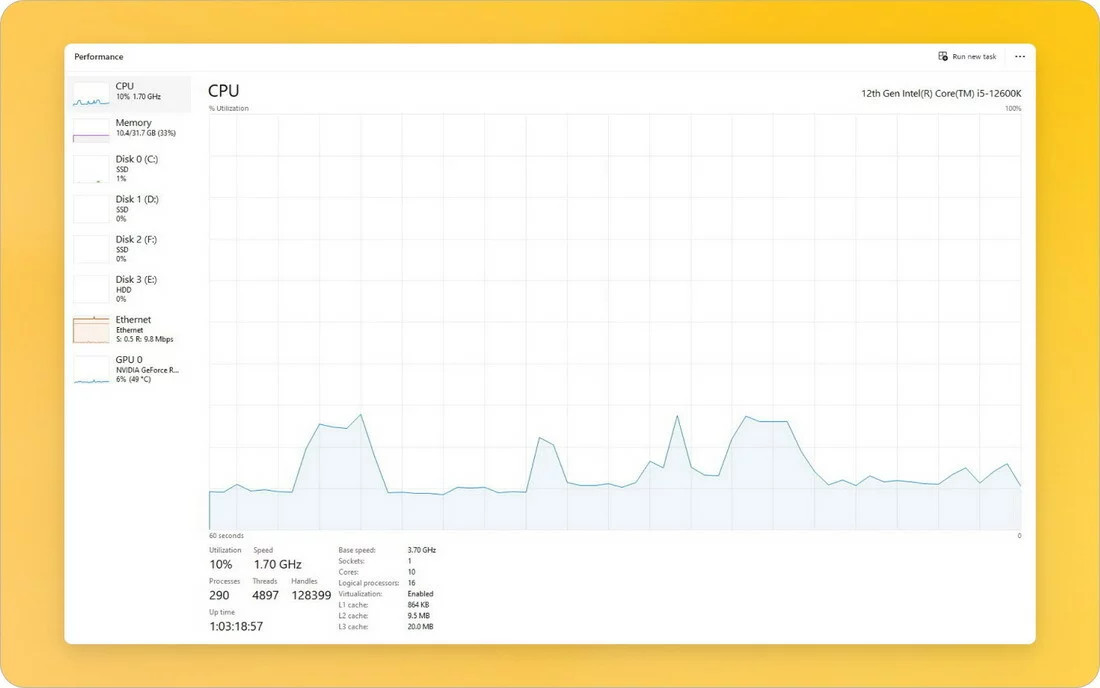This screenshot has height=688, width=1100.
Task: Click the Performance page title
Action: tap(99, 57)
